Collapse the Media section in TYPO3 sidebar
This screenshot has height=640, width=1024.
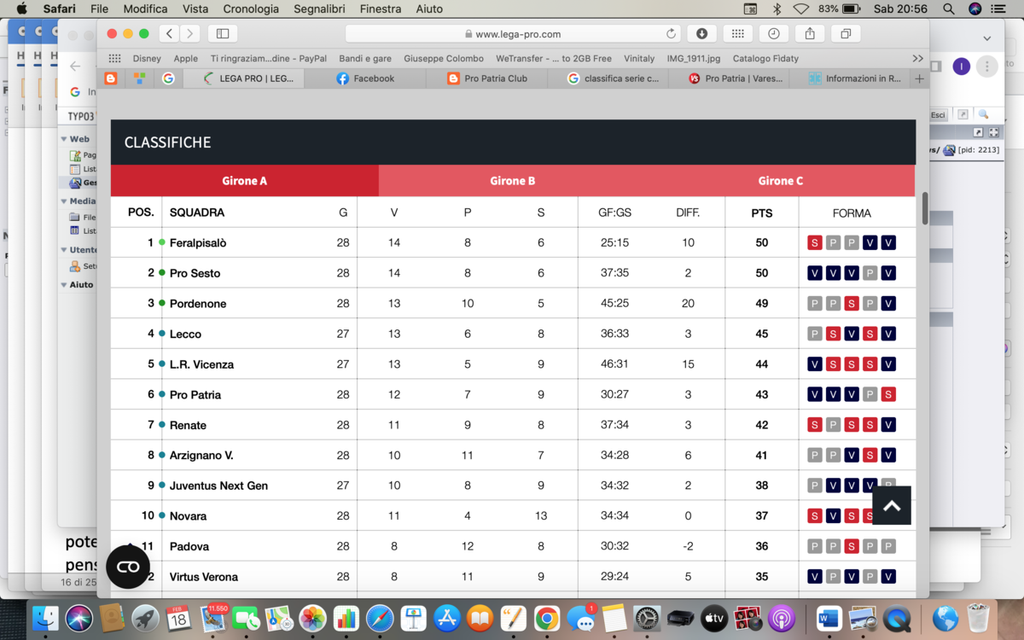[64, 201]
